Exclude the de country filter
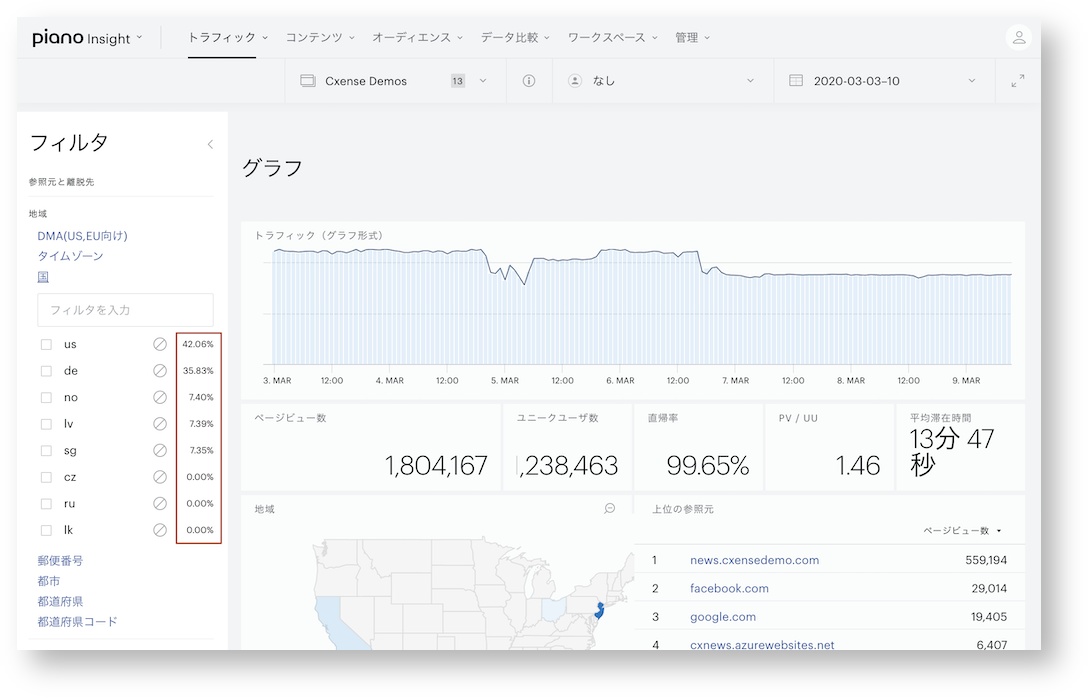The image size is (1089, 698). pyautogui.click(x=160, y=371)
